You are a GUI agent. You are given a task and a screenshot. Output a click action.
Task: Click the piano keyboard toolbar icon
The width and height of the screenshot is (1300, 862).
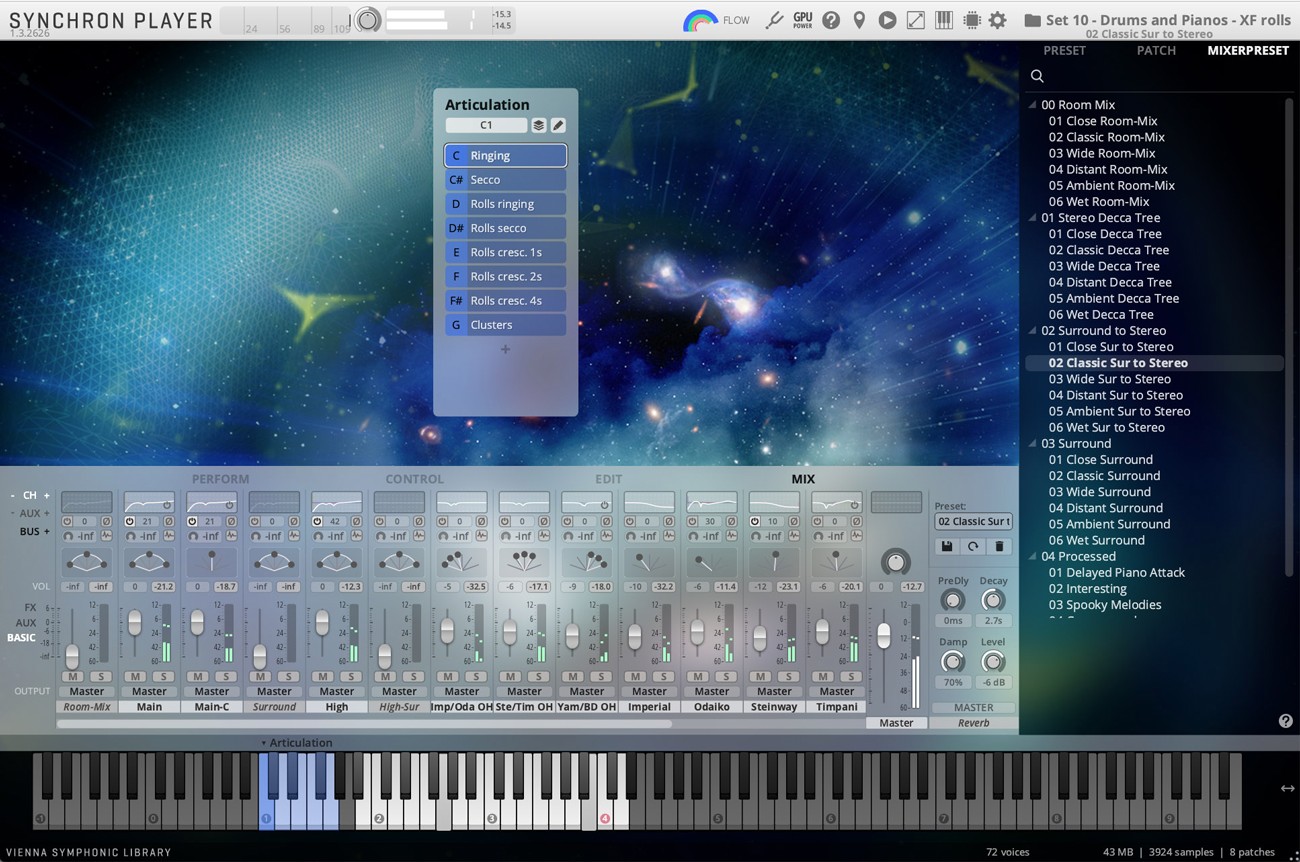[x=944, y=19]
